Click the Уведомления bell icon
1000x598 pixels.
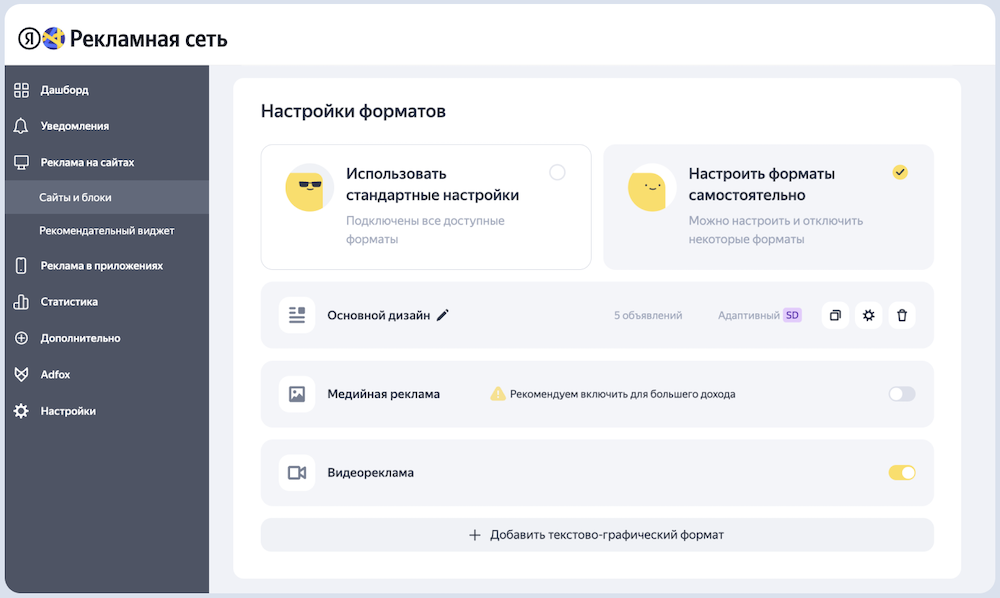pyautogui.click(x=21, y=126)
